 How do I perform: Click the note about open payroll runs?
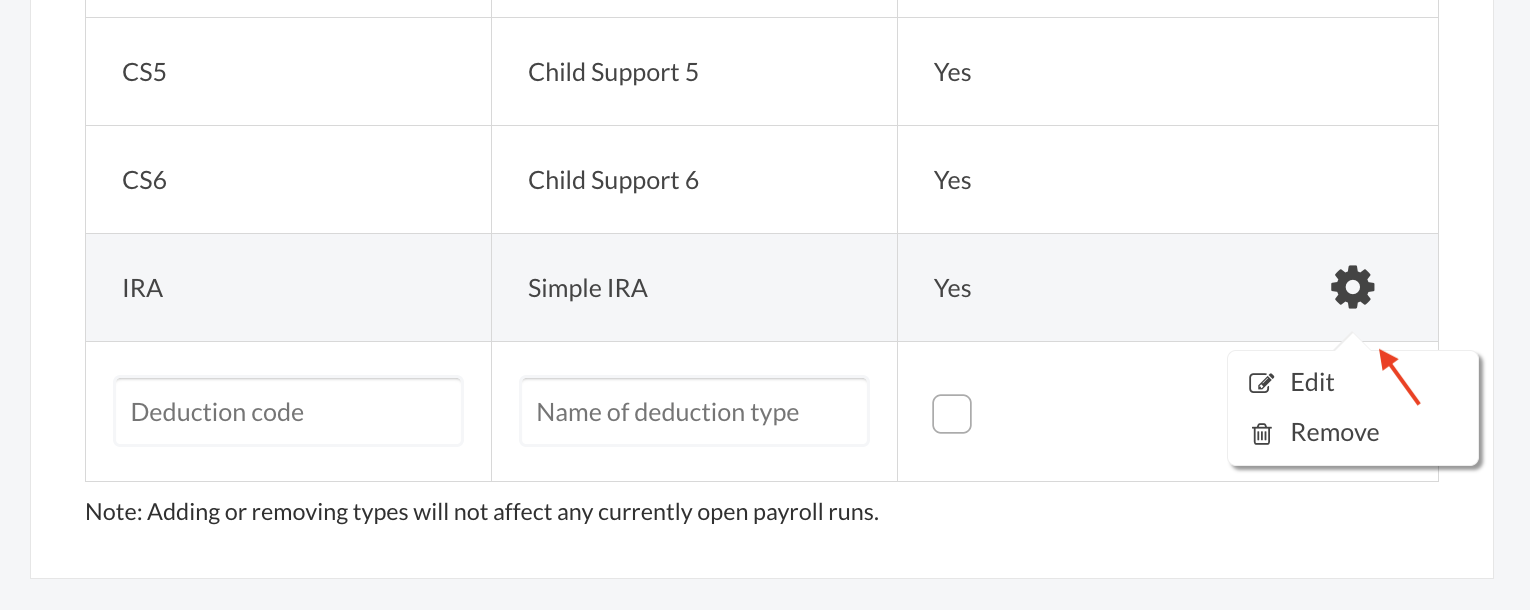482,513
